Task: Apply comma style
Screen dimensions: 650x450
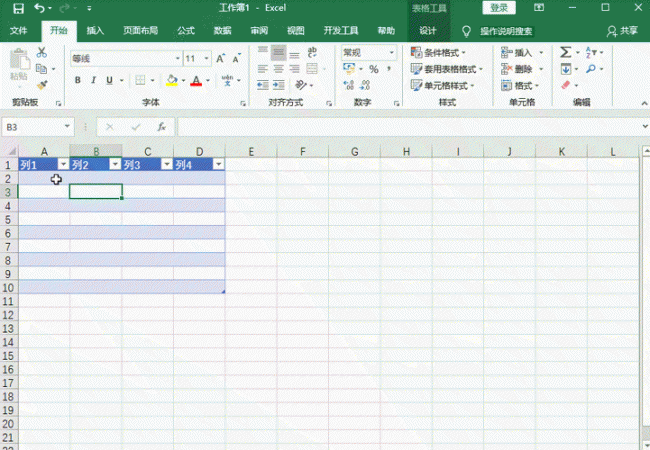Action: click(389, 68)
